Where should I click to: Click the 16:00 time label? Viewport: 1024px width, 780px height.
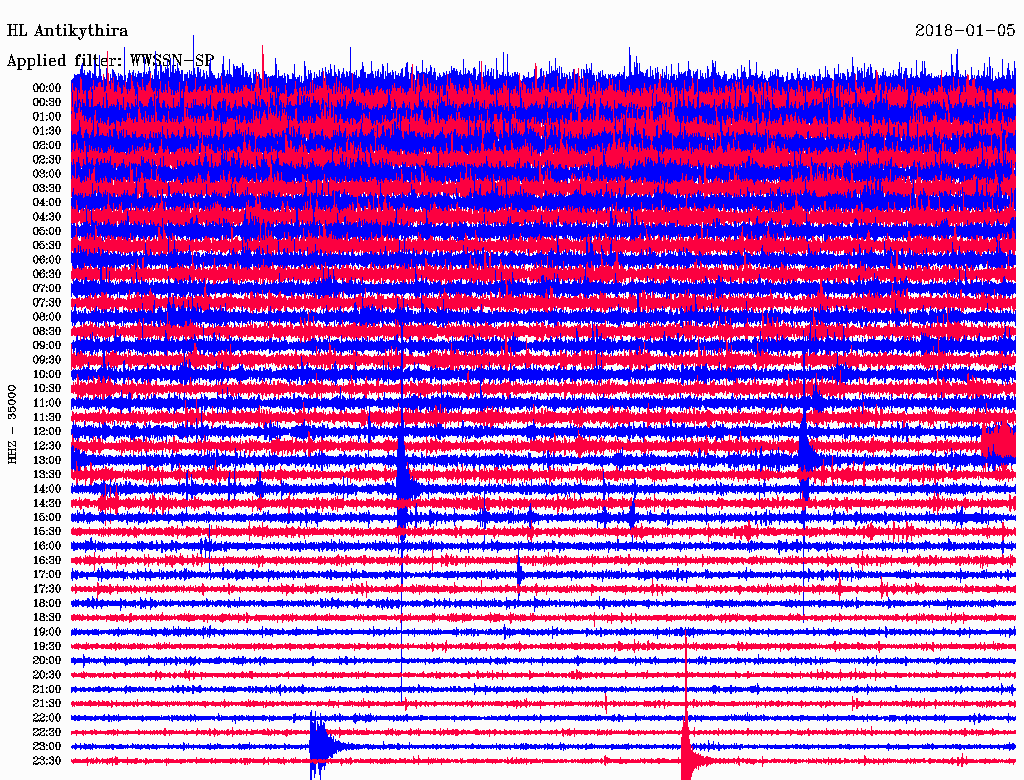click(x=47, y=545)
